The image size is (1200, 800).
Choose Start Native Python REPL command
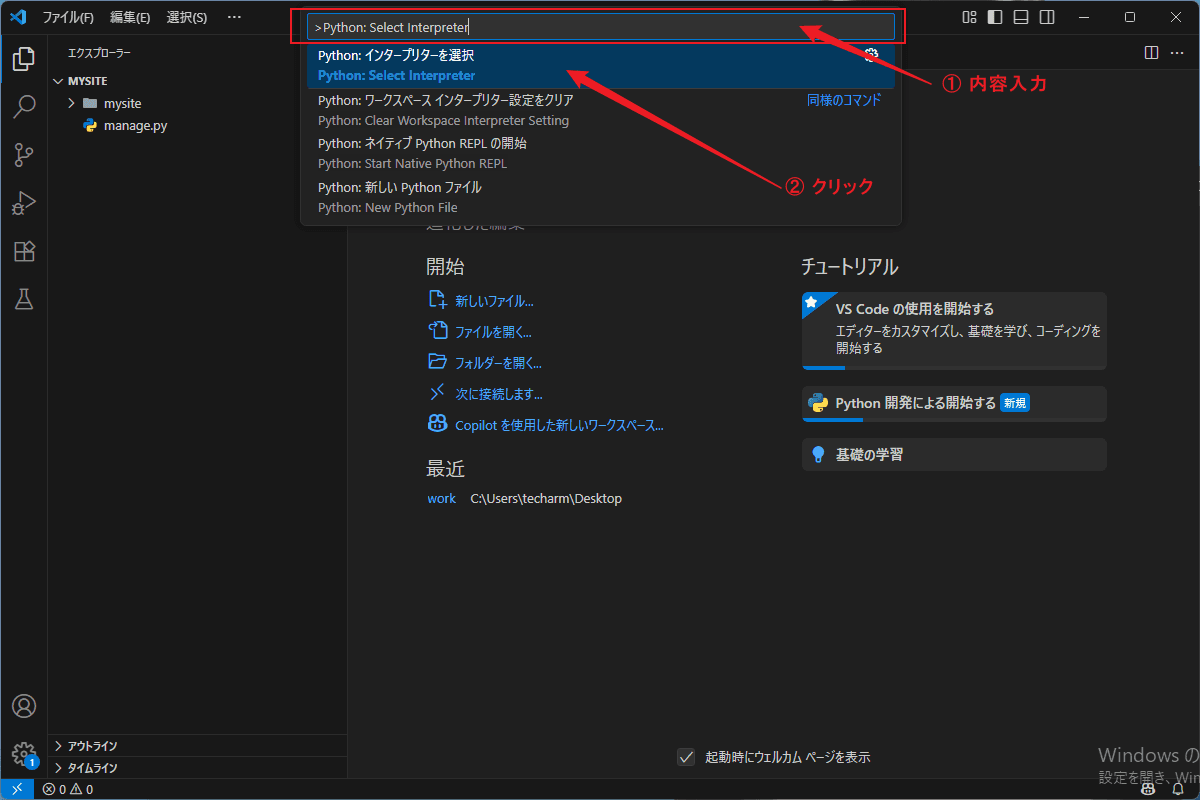point(601,153)
